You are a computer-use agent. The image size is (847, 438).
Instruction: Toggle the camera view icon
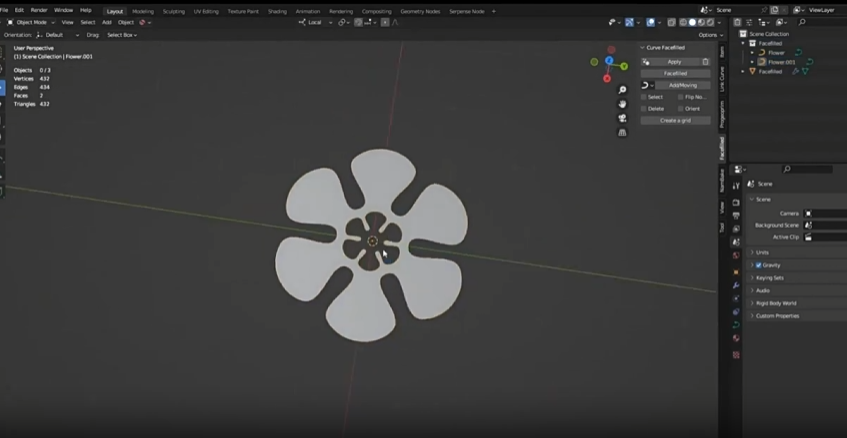622,118
